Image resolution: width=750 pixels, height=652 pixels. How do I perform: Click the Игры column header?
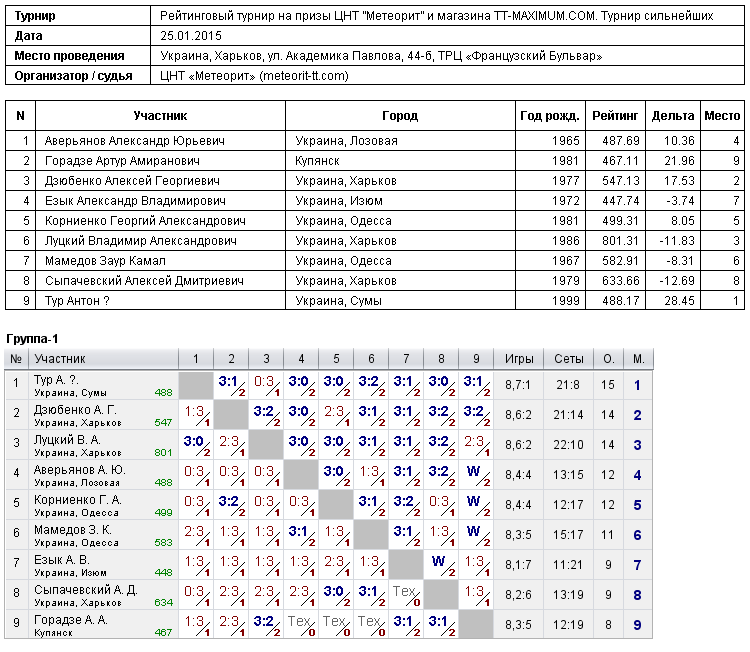tap(518, 359)
